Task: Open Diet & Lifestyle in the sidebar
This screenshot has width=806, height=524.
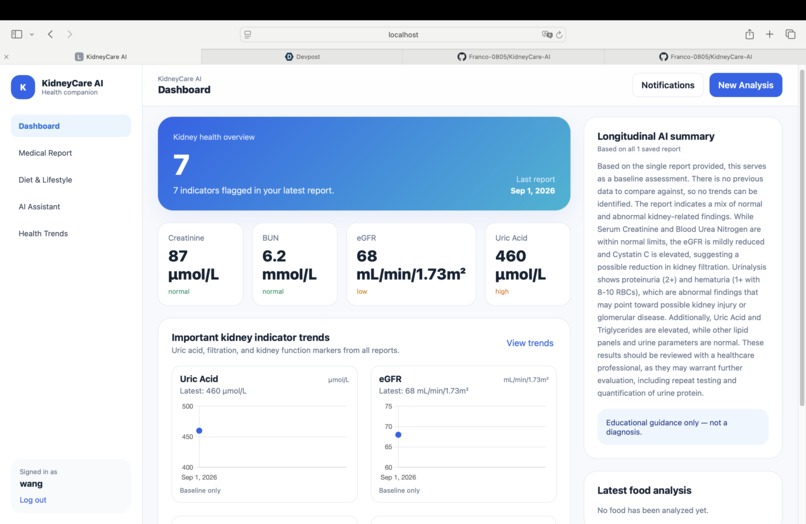Action: click(x=71, y=179)
